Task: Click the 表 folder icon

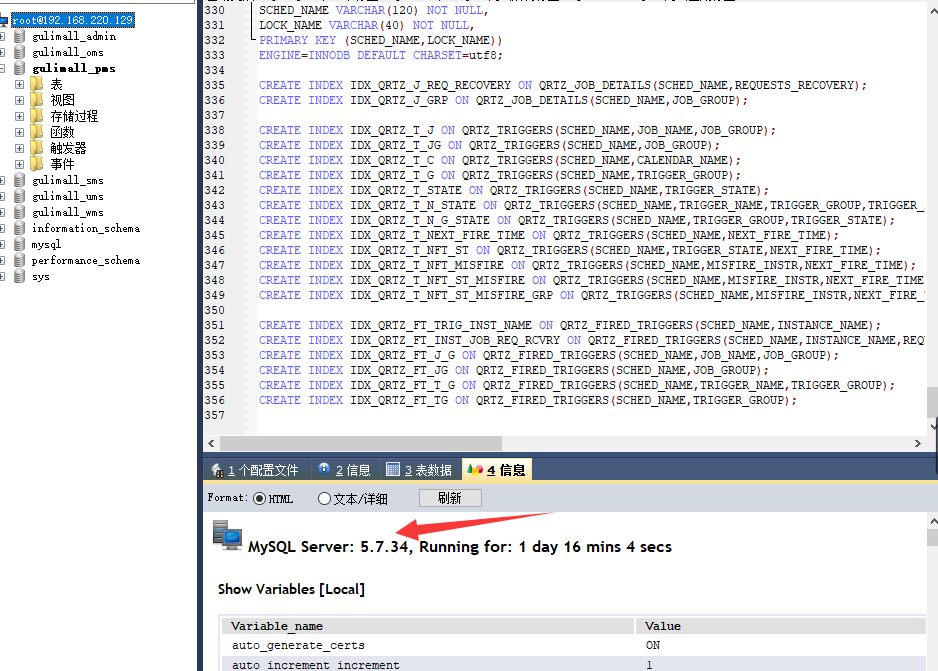Action: tap(36, 84)
